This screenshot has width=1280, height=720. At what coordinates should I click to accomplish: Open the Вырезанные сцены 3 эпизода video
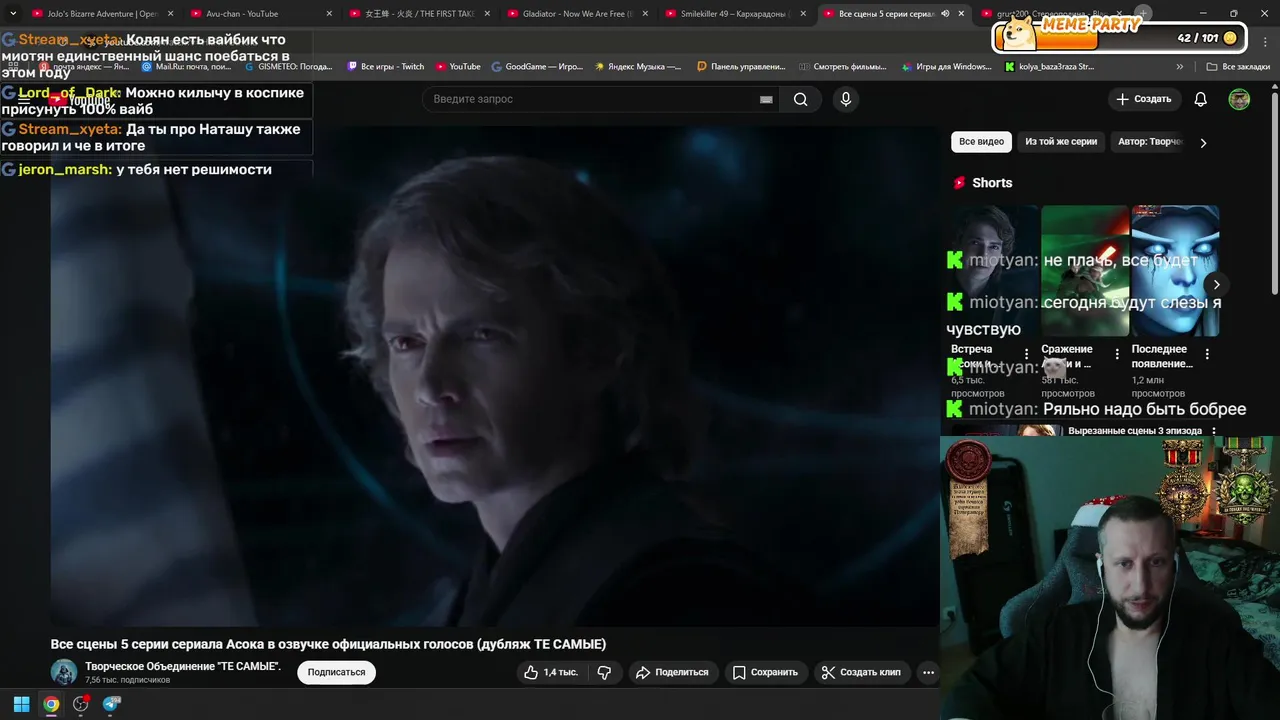[x=1134, y=431]
